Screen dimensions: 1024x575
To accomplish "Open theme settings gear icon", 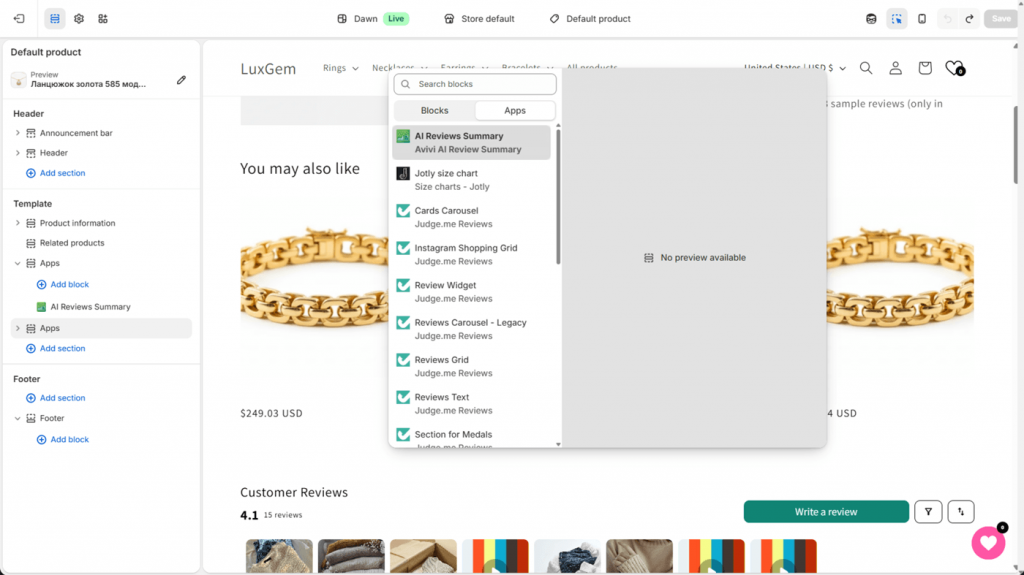I will [x=79, y=19].
